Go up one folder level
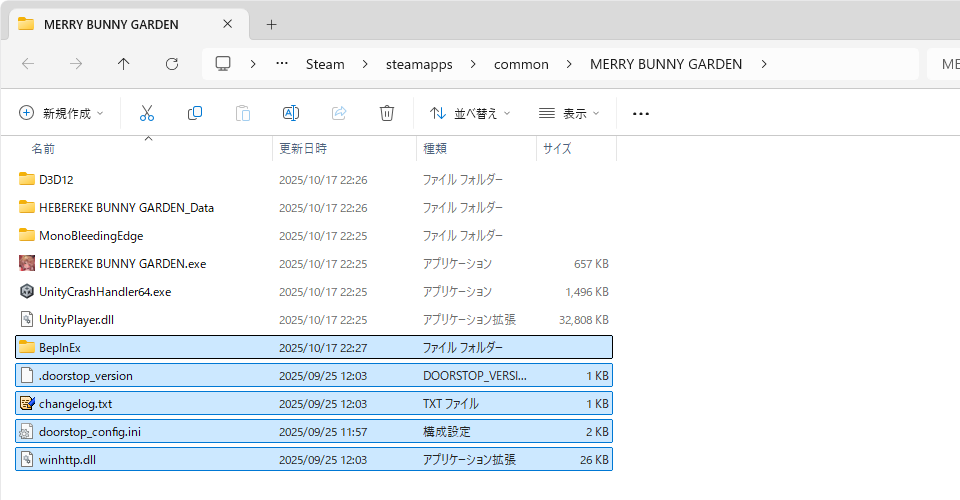This screenshot has height=500, width=960. pyautogui.click(x=123, y=64)
